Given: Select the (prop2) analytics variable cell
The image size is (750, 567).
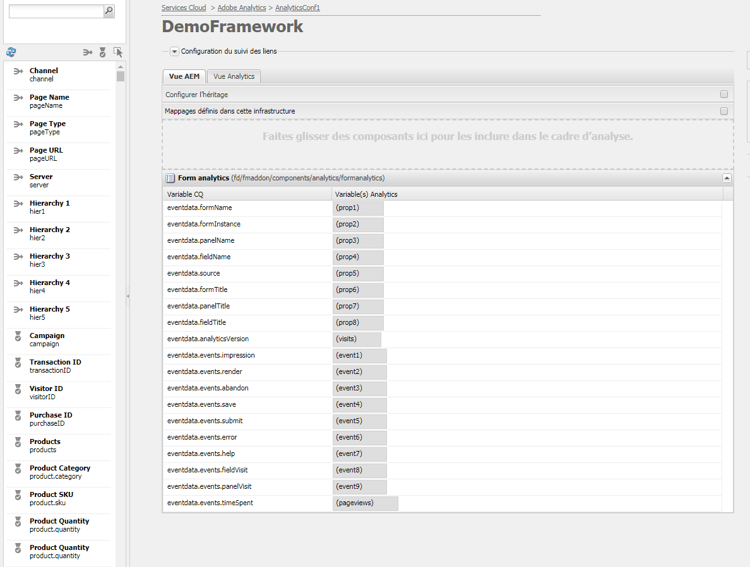Looking at the screenshot, I should pos(358,224).
